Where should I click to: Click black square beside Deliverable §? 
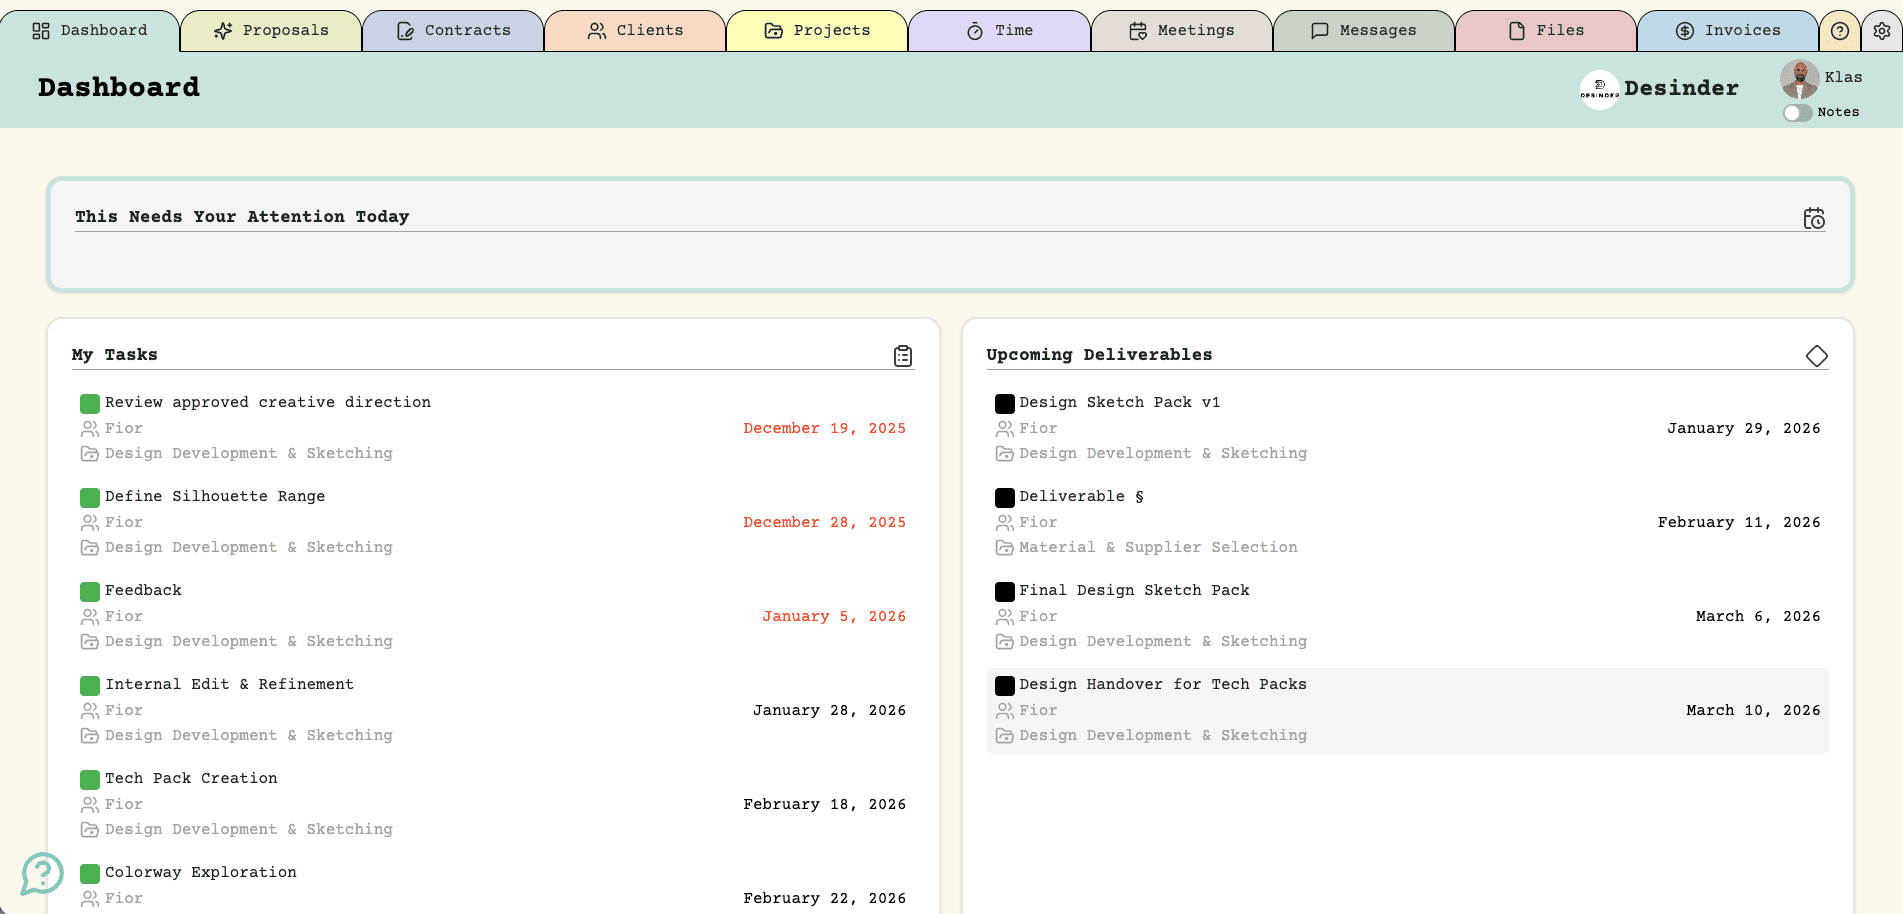(1005, 498)
